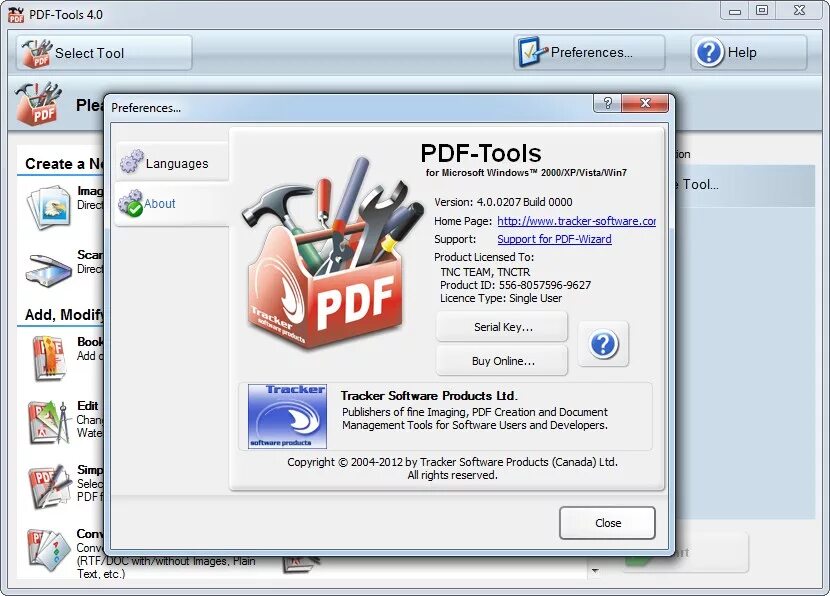Screen dimensions: 830x596
Task: Open the Languages tab in Preferences
Action: 172,162
